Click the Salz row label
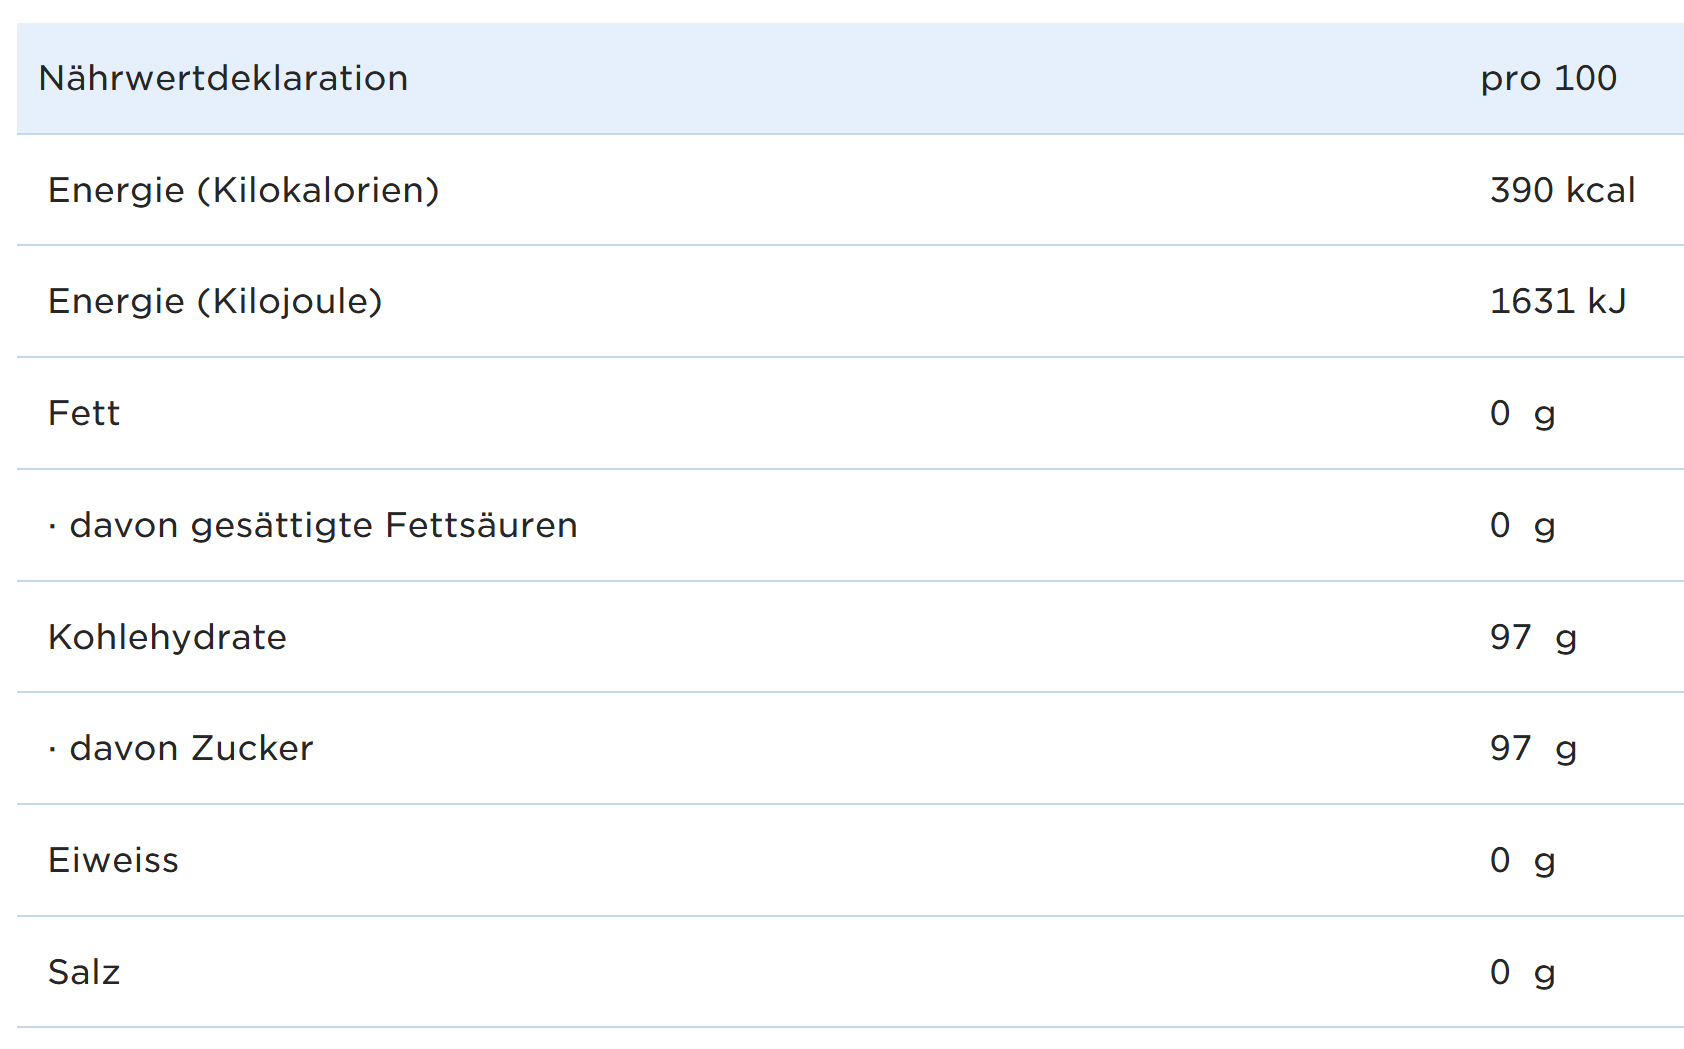The width and height of the screenshot is (1684, 1049). [84, 972]
